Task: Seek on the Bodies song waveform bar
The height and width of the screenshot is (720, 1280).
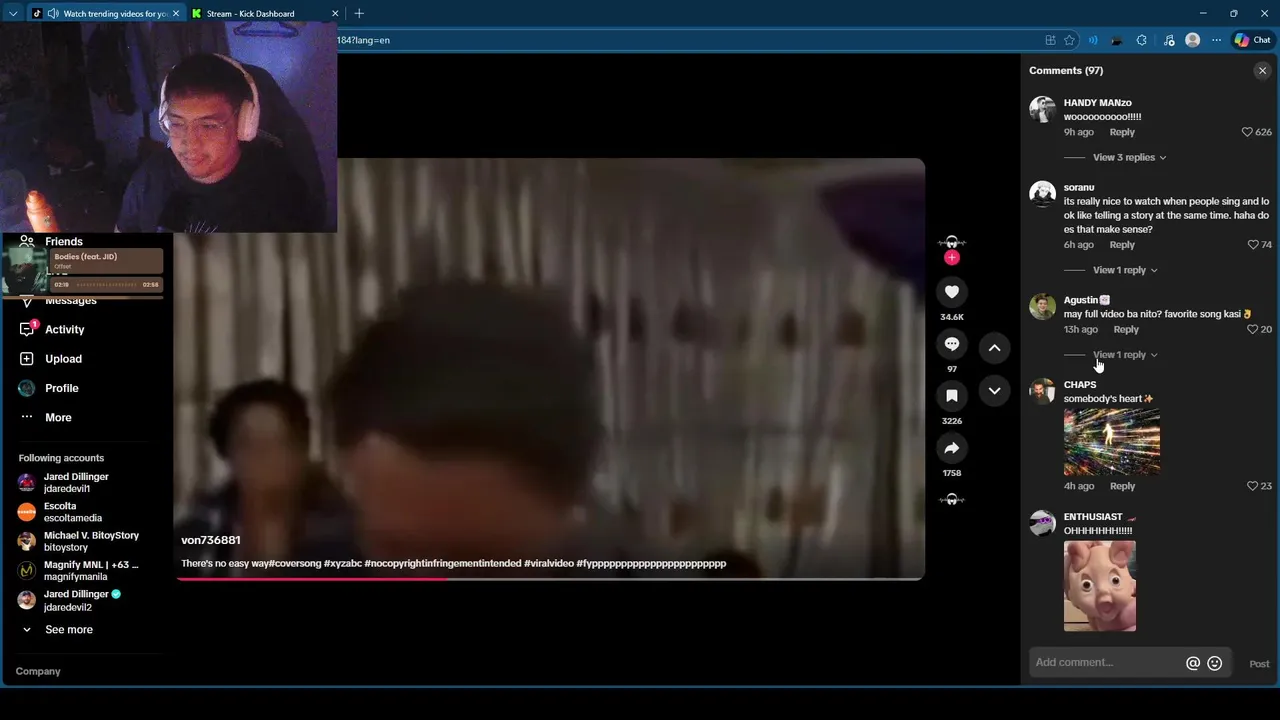Action: 108,285
